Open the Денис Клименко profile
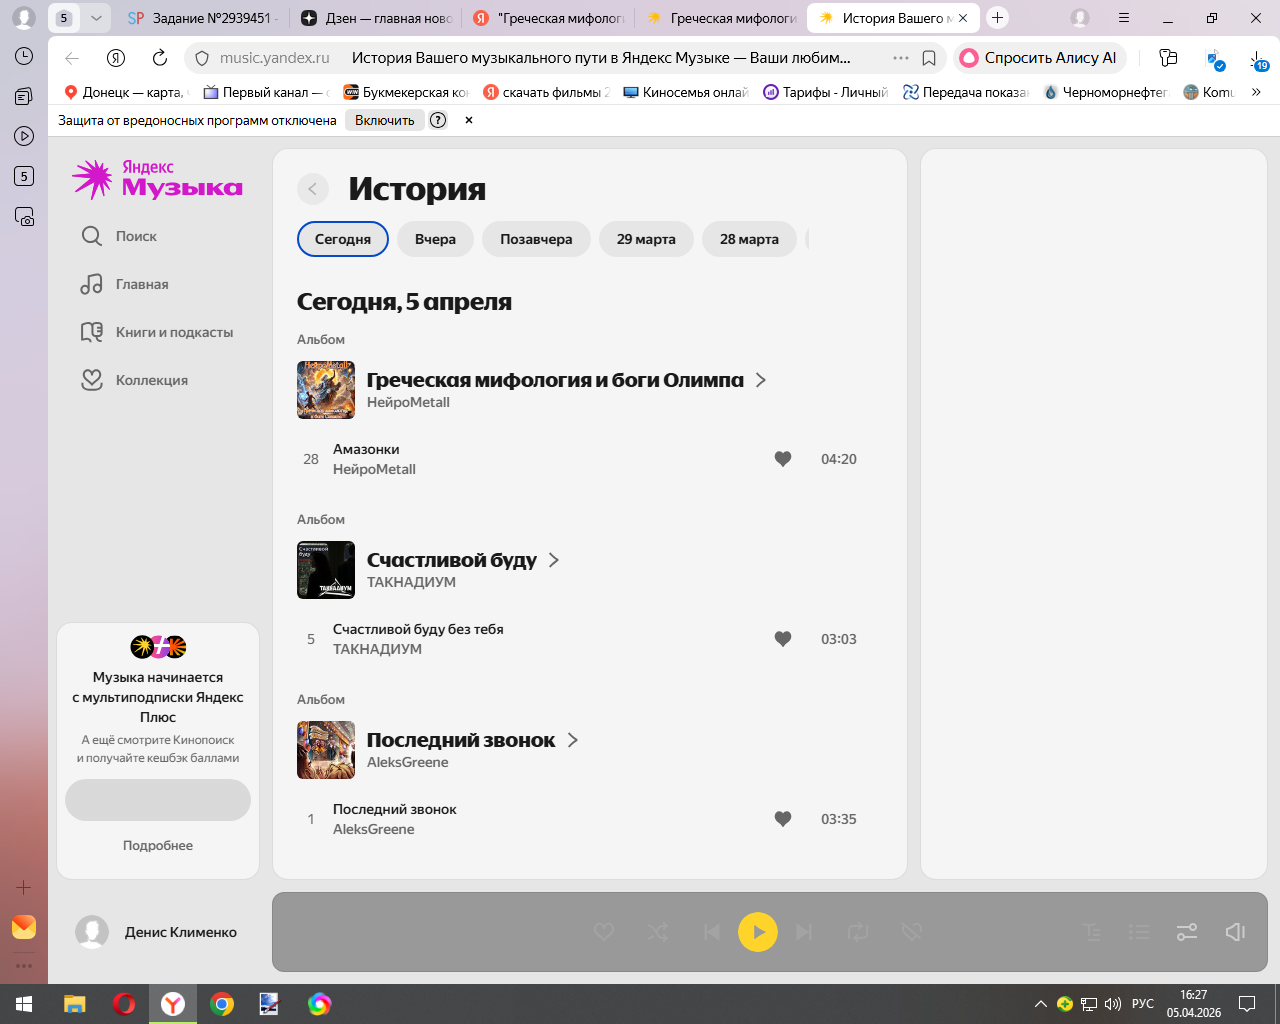The height and width of the screenshot is (1024, 1280). coord(156,932)
